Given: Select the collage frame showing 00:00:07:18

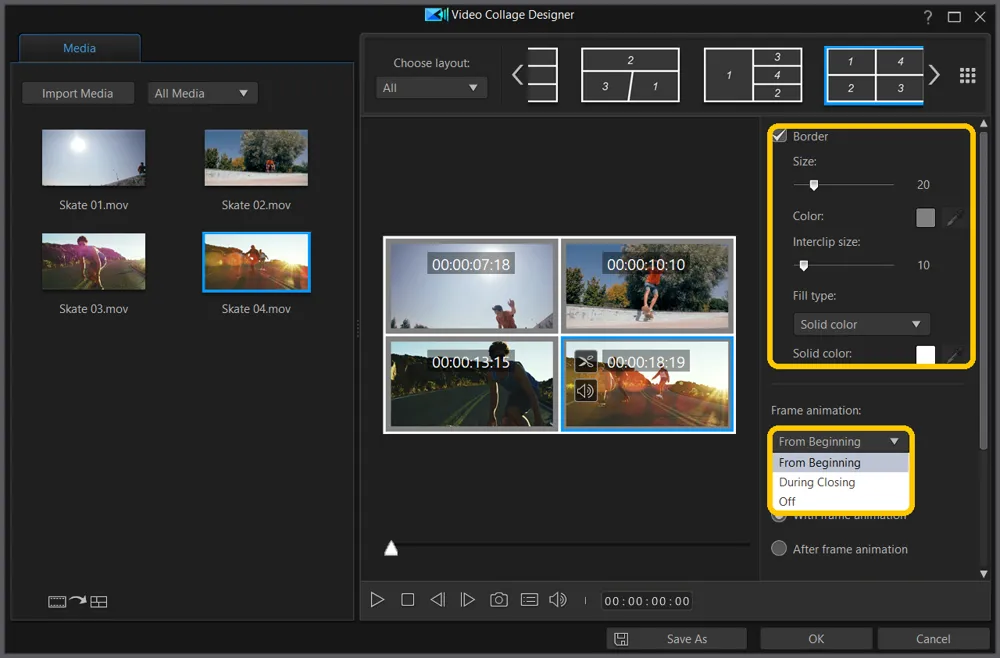Looking at the screenshot, I should [471, 285].
